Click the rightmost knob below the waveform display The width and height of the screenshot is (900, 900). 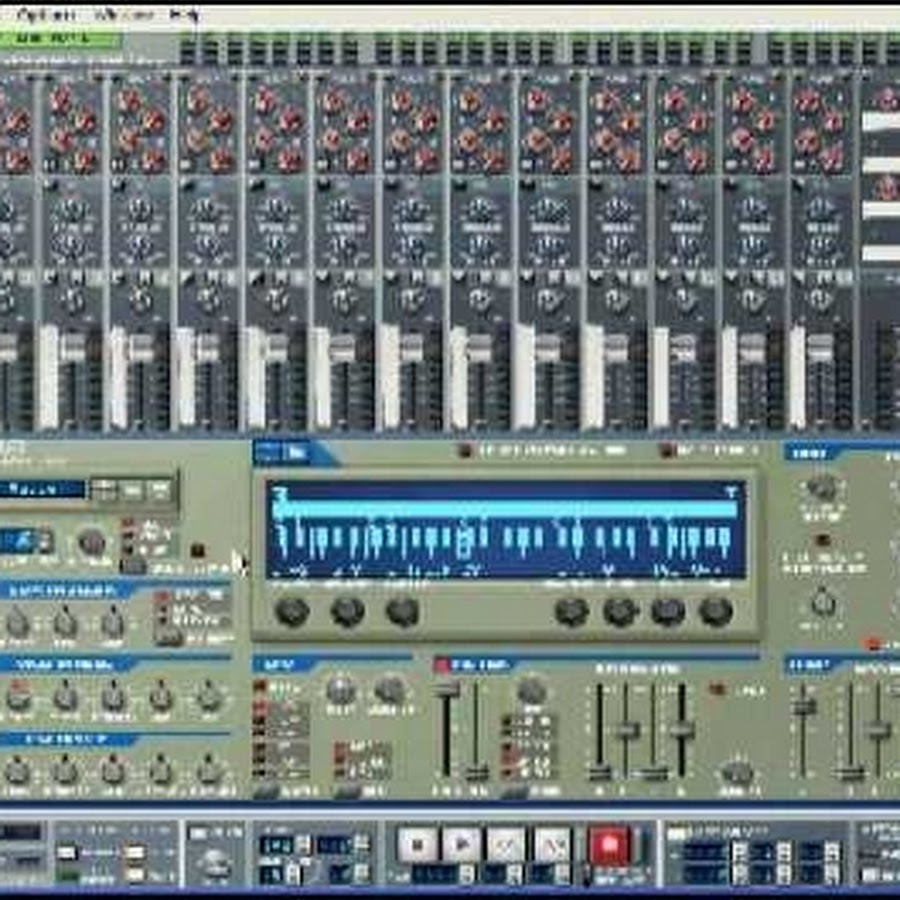[x=715, y=611]
